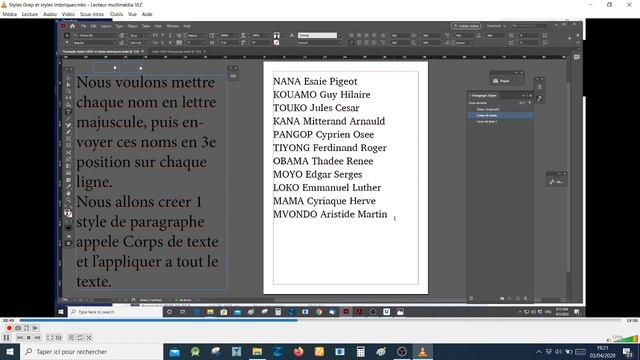Launch Firefox from the taskbar
The image size is (640, 360).
click(298, 351)
